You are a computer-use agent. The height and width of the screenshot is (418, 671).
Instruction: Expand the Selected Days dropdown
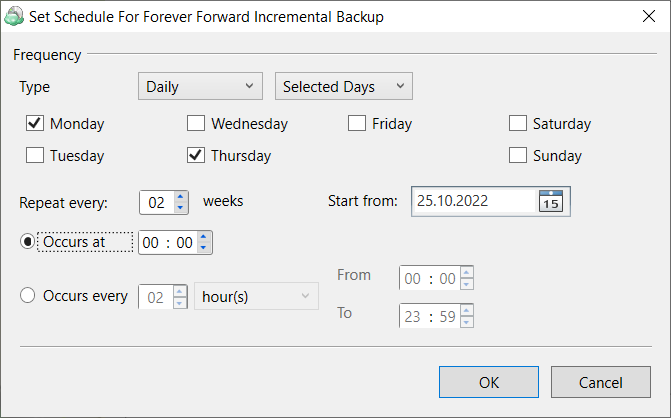(x=344, y=86)
